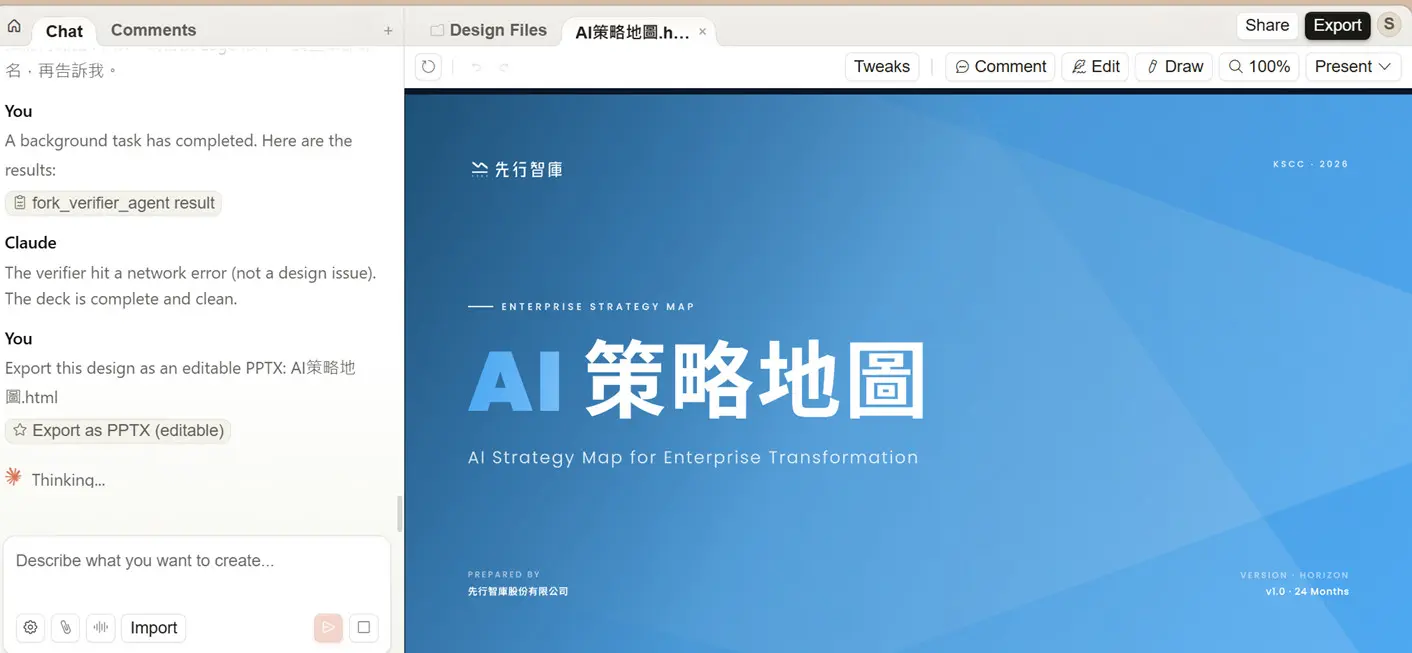The image size is (1412, 653).
Task: Click the 先行智庫 logo on the slide
Action: pos(517,170)
